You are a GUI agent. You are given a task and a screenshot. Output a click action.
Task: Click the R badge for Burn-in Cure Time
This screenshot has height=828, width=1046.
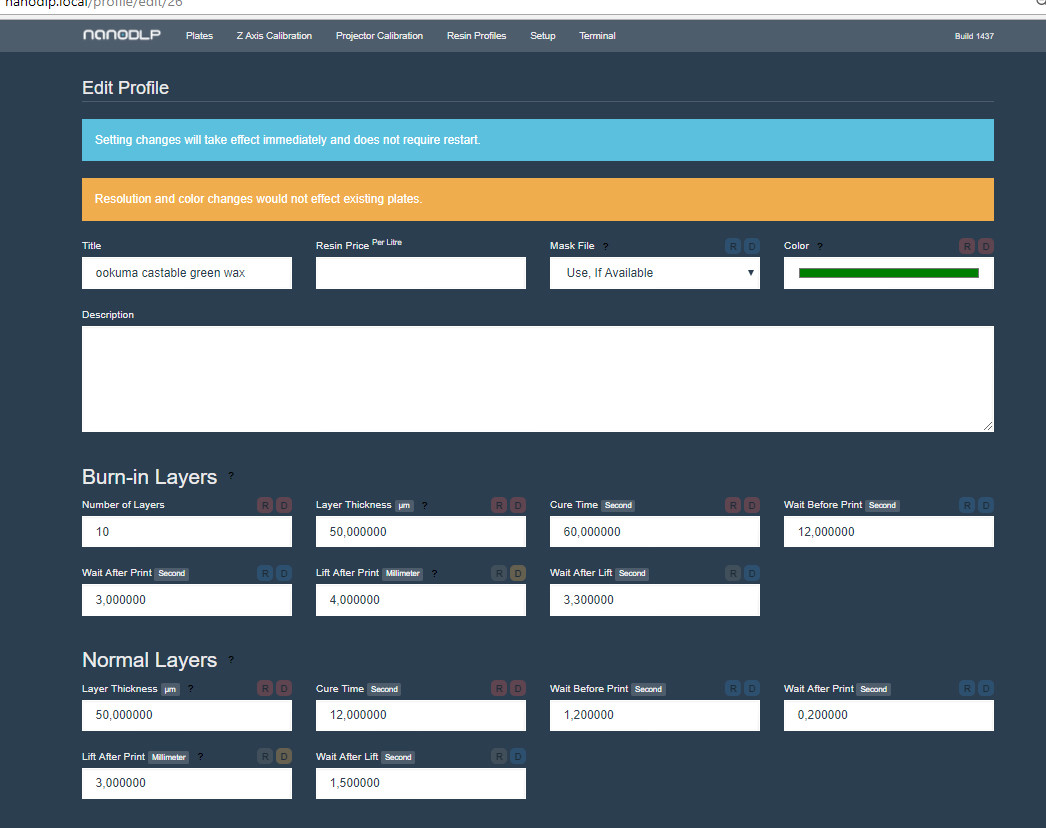point(733,505)
